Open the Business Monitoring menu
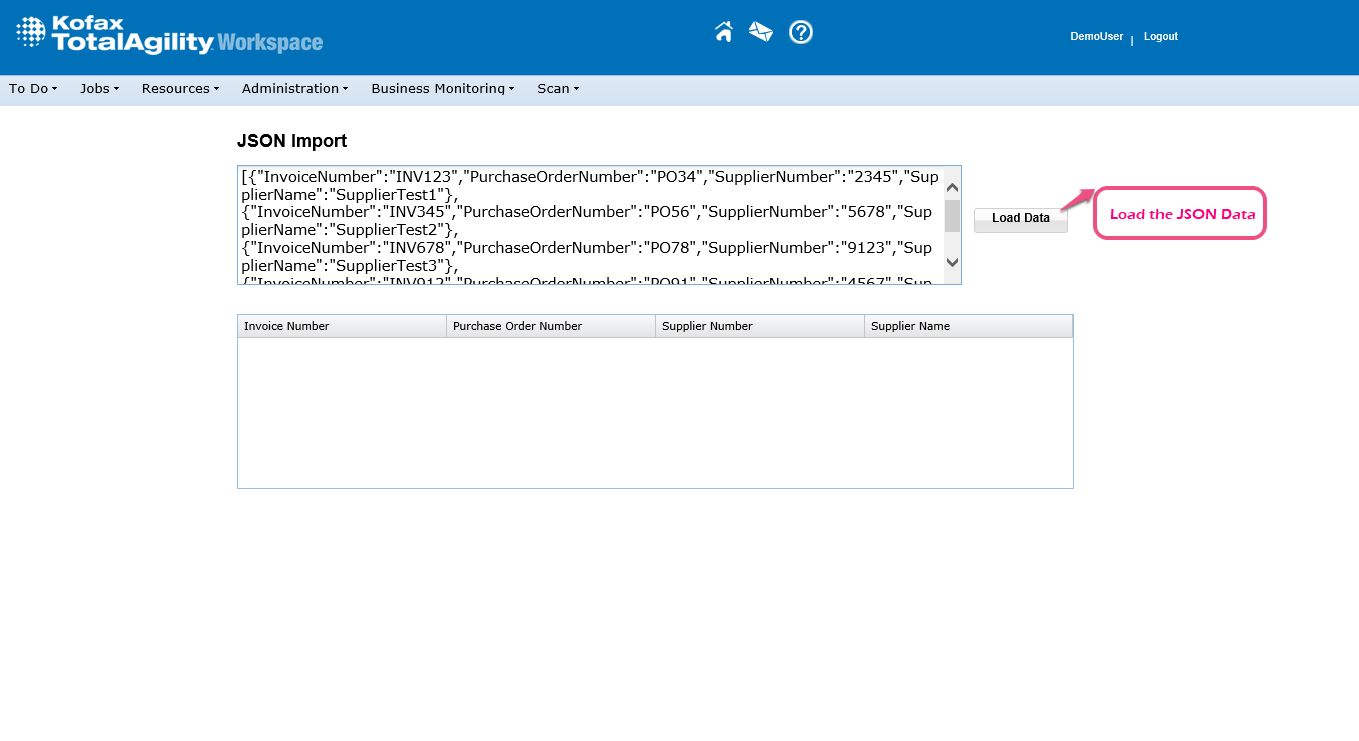Viewport: 1359px width, 741px height. tap(442, 89)
